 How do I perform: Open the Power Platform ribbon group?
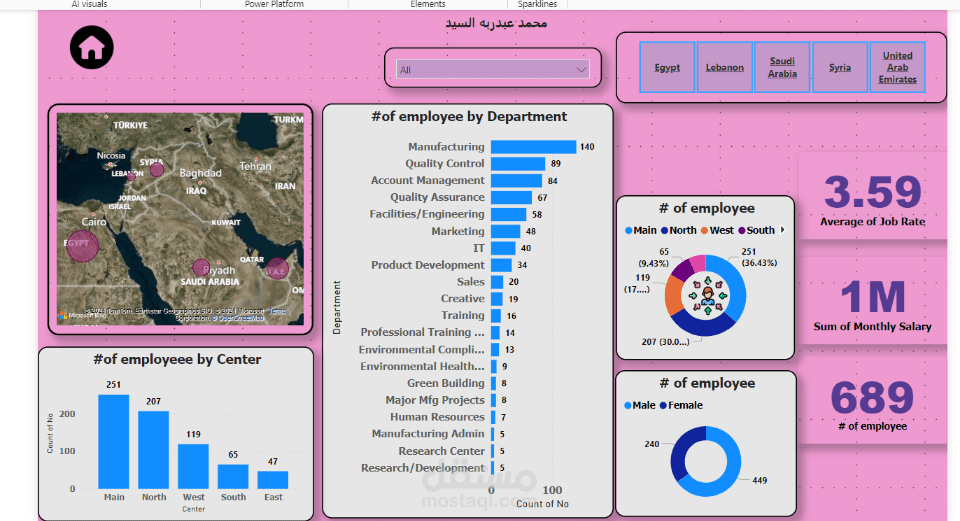pyautogui.click(x=274, y=4)
